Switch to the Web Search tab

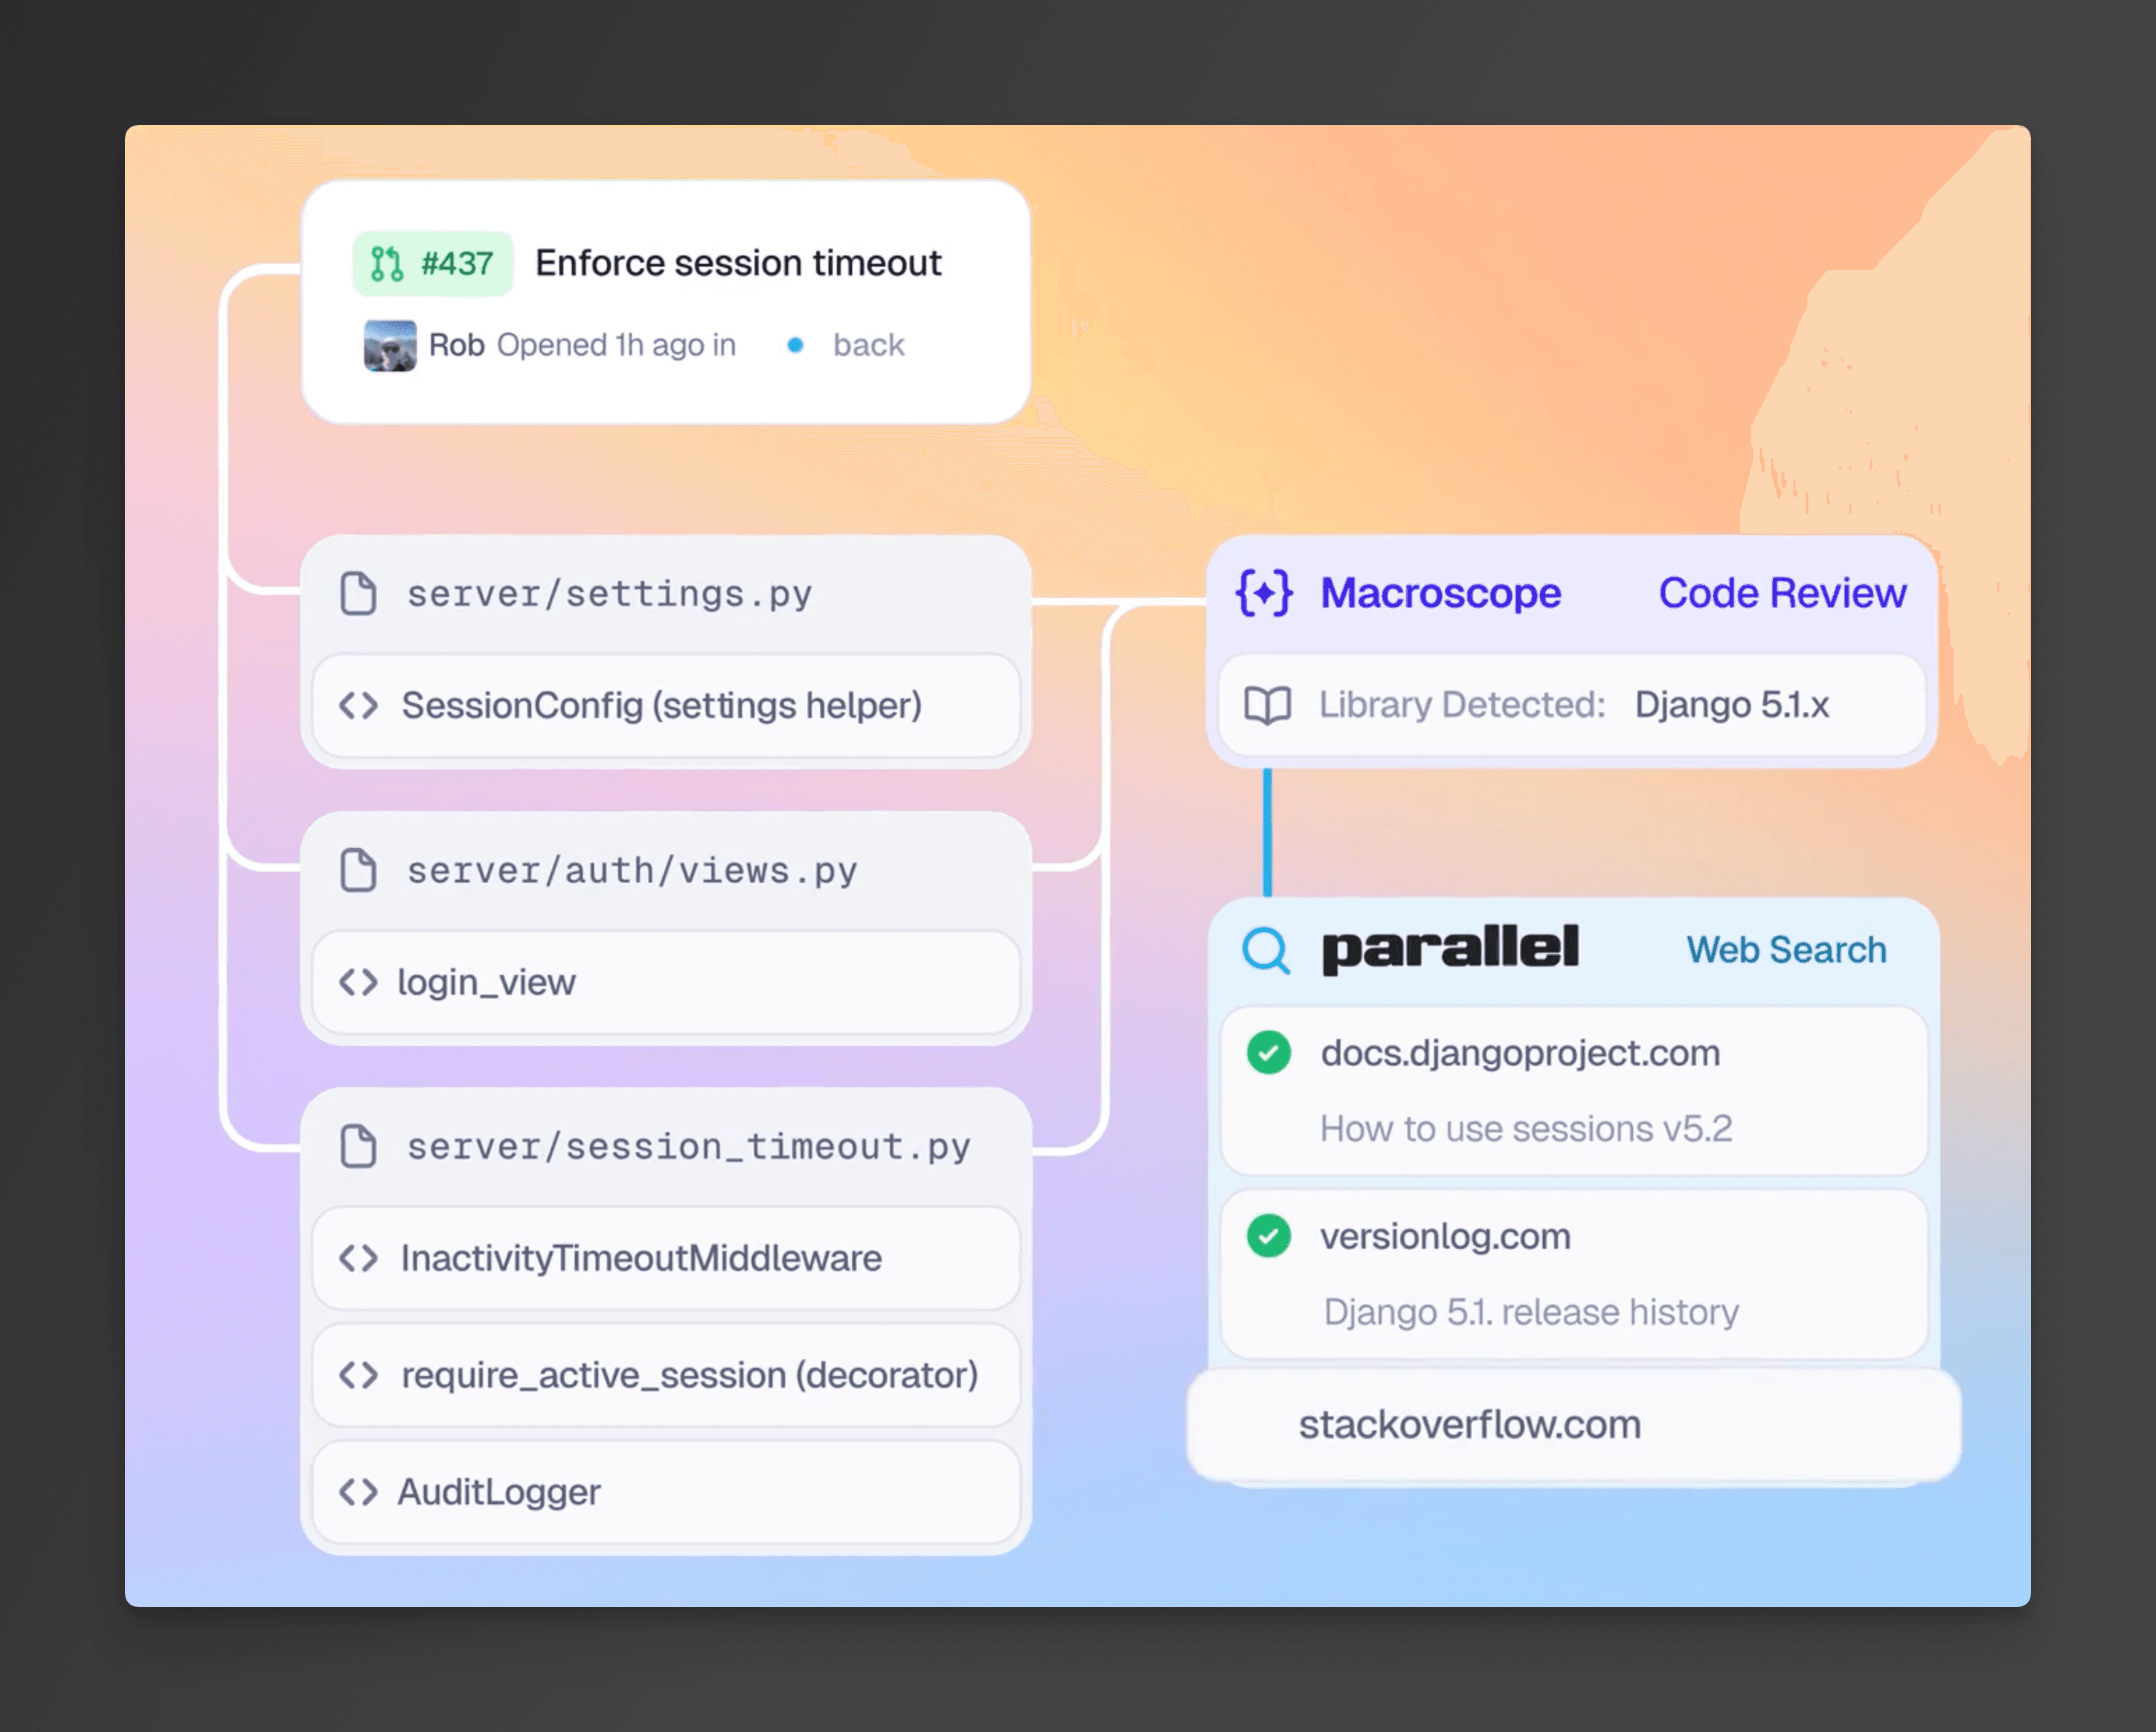(x=1786, y=949)
